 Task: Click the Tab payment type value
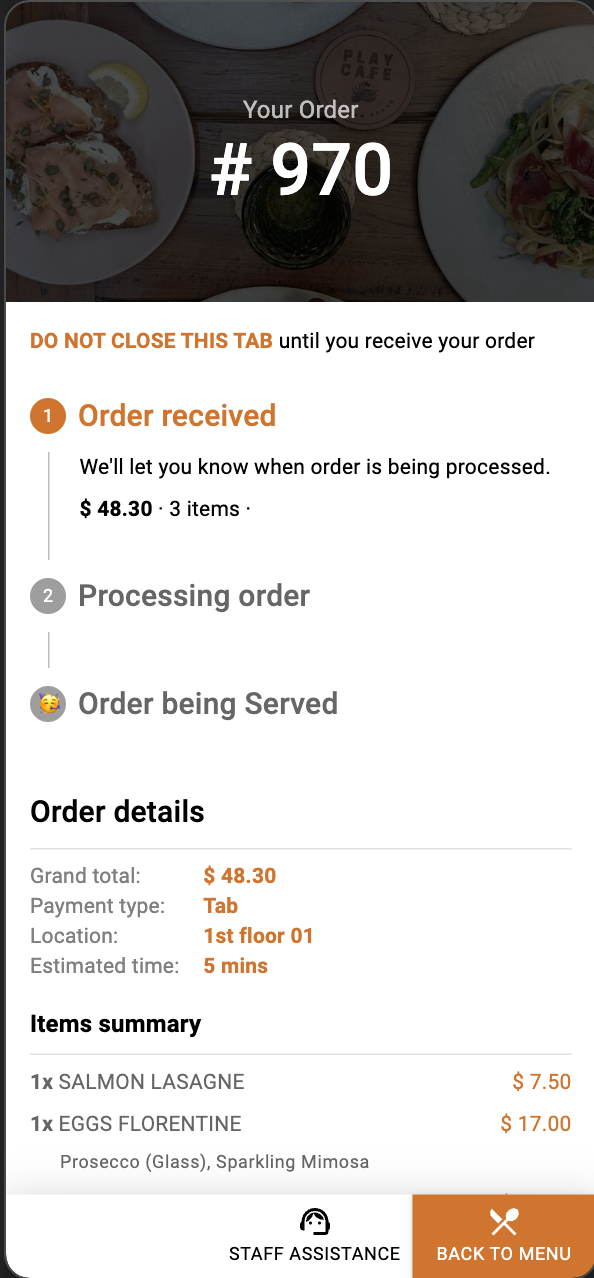point(221,906)
